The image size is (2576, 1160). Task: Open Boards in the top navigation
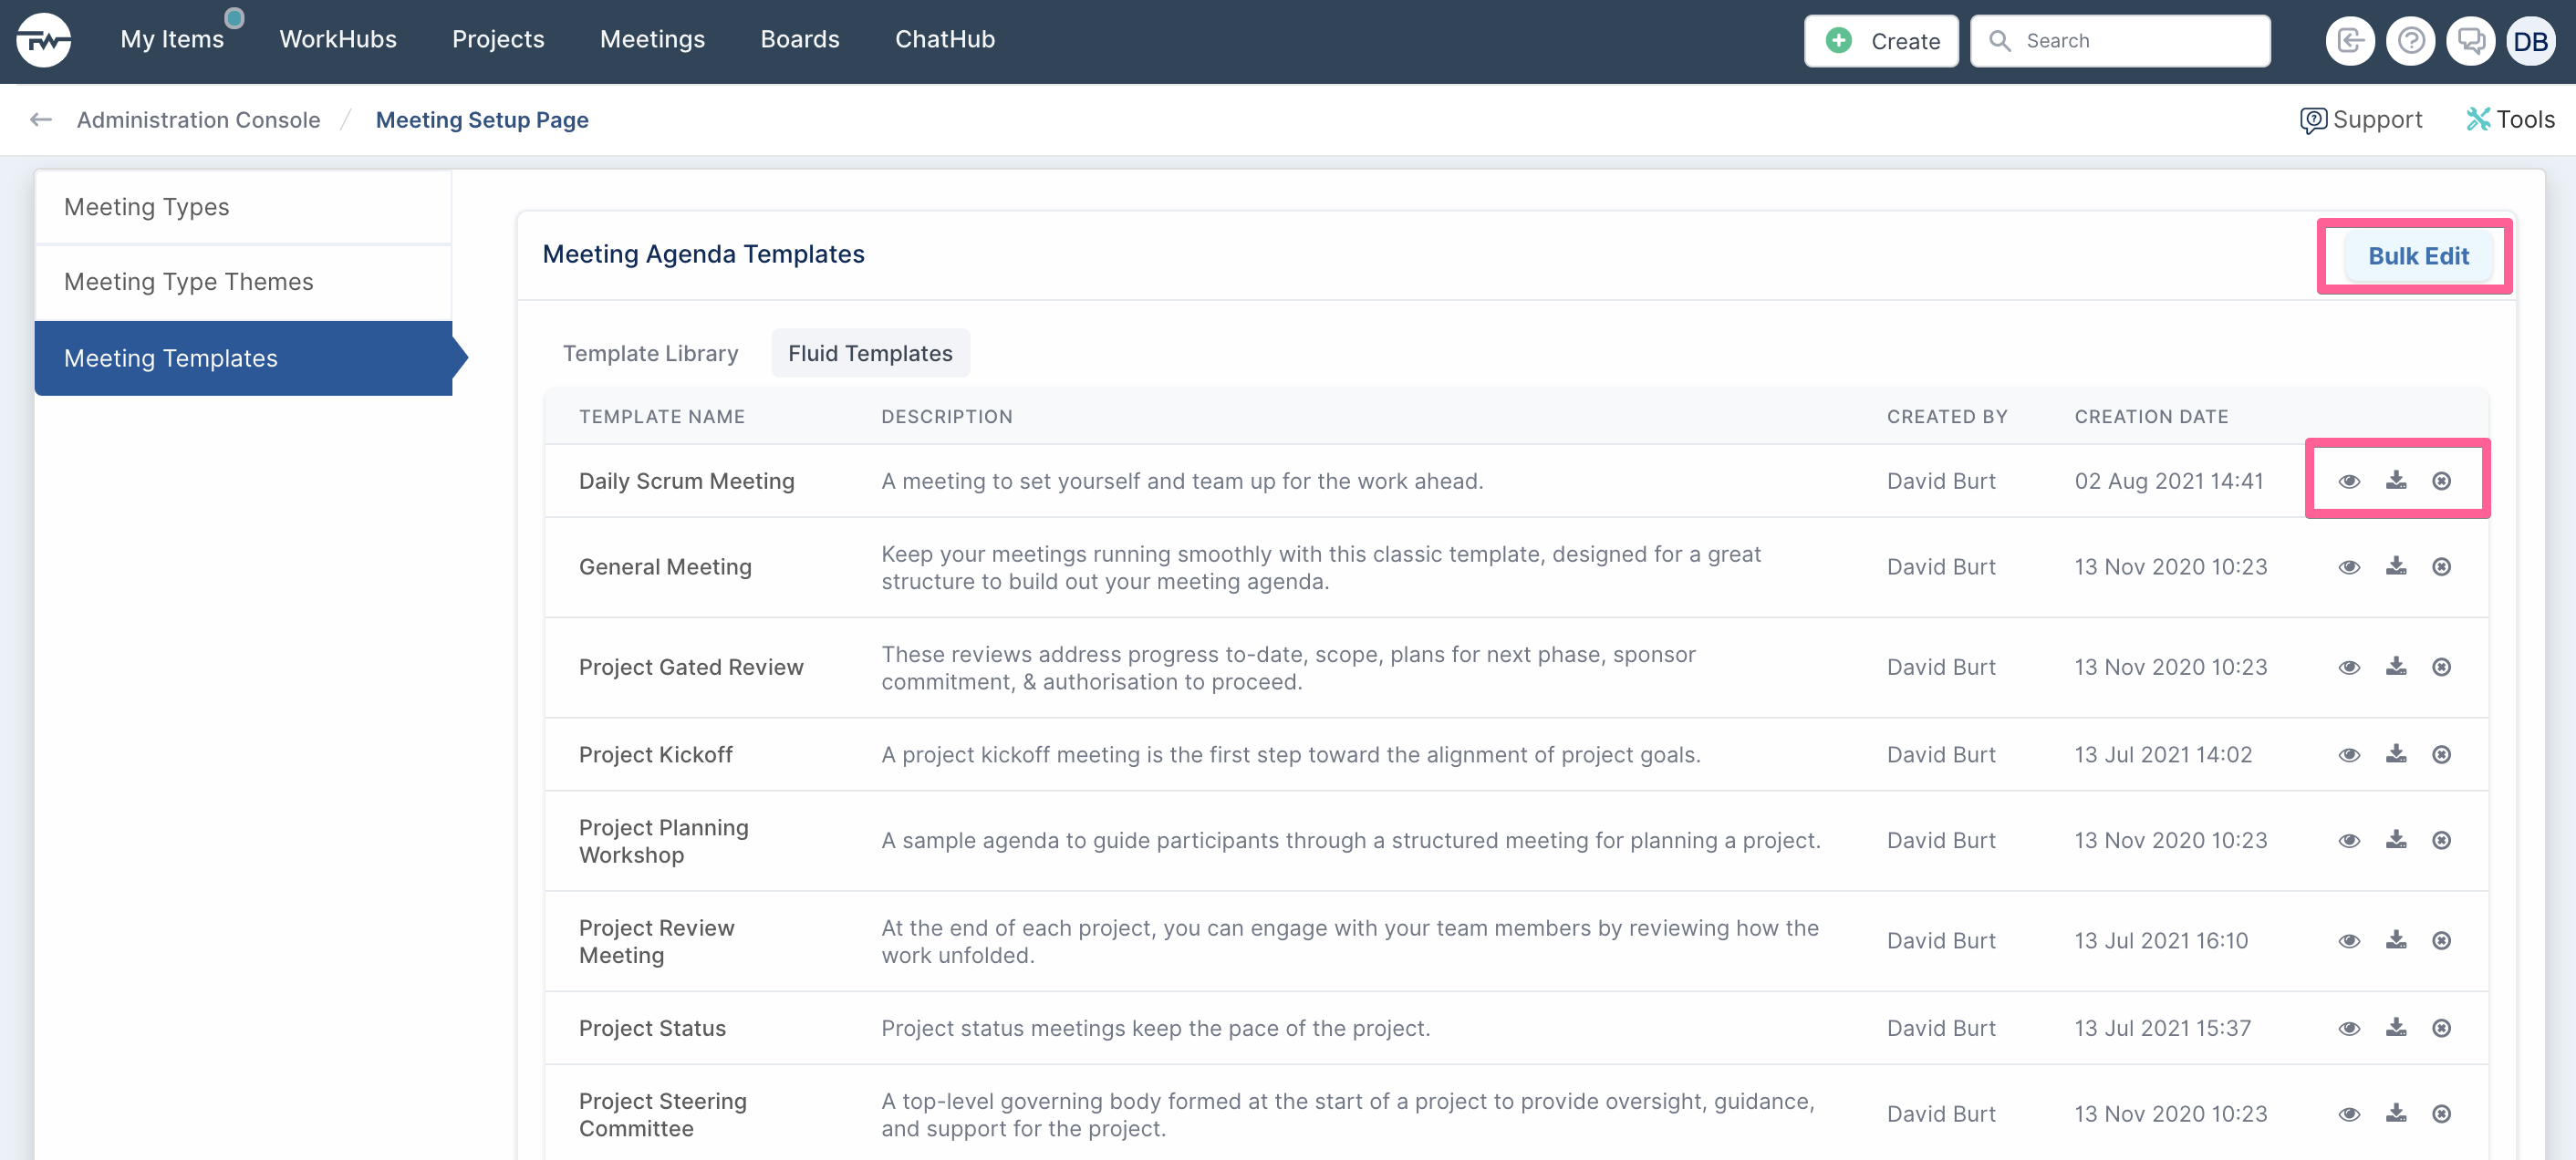pyautogui.click(x=800, y=39)
